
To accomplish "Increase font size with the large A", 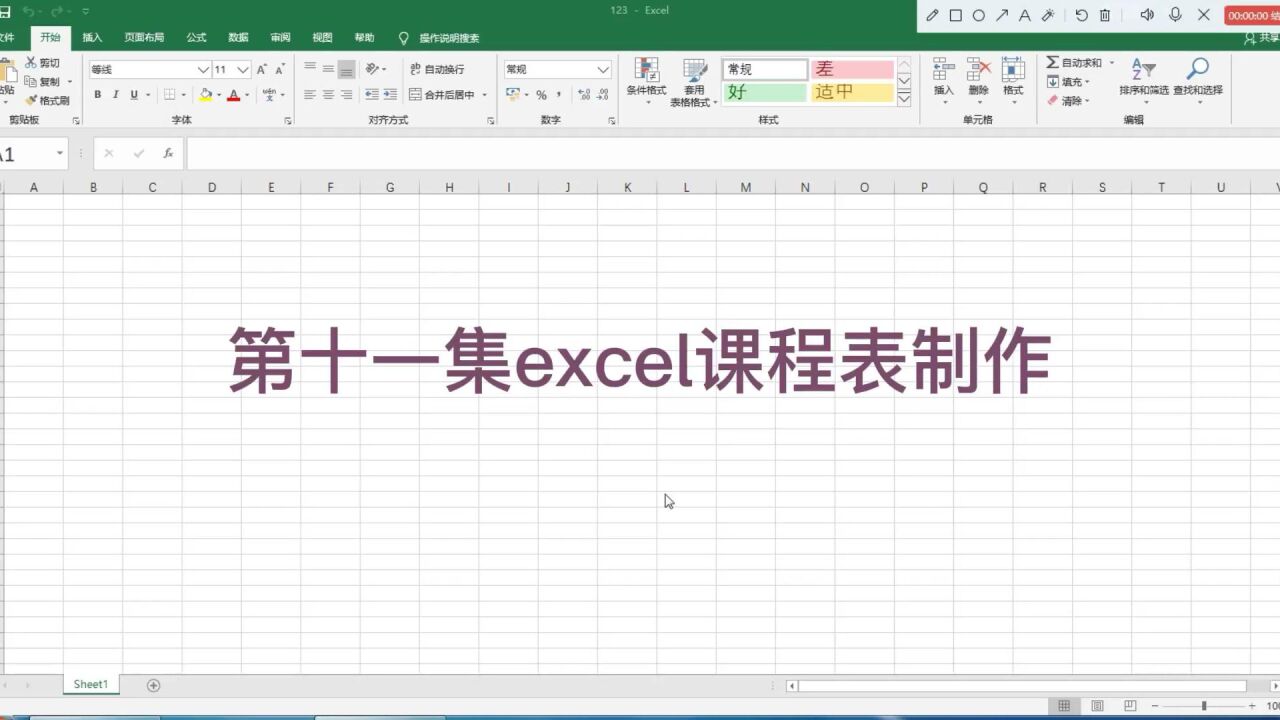I will [x=262, y=69].
